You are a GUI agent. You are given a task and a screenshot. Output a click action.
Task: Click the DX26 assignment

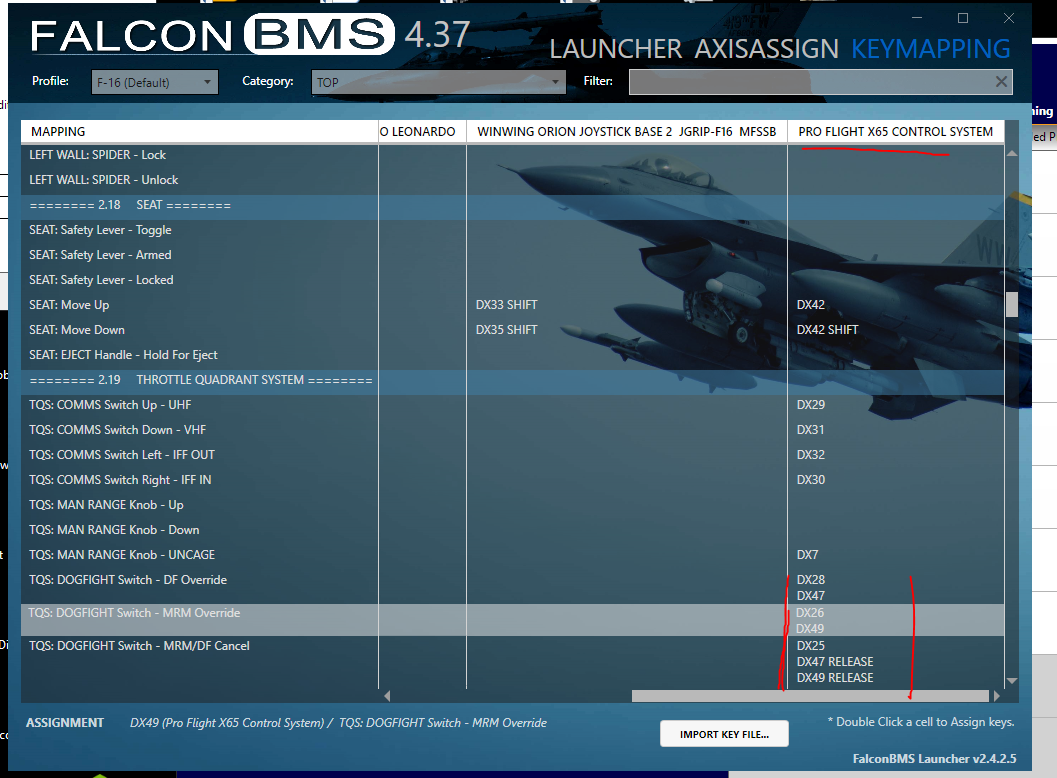(810, 613)
